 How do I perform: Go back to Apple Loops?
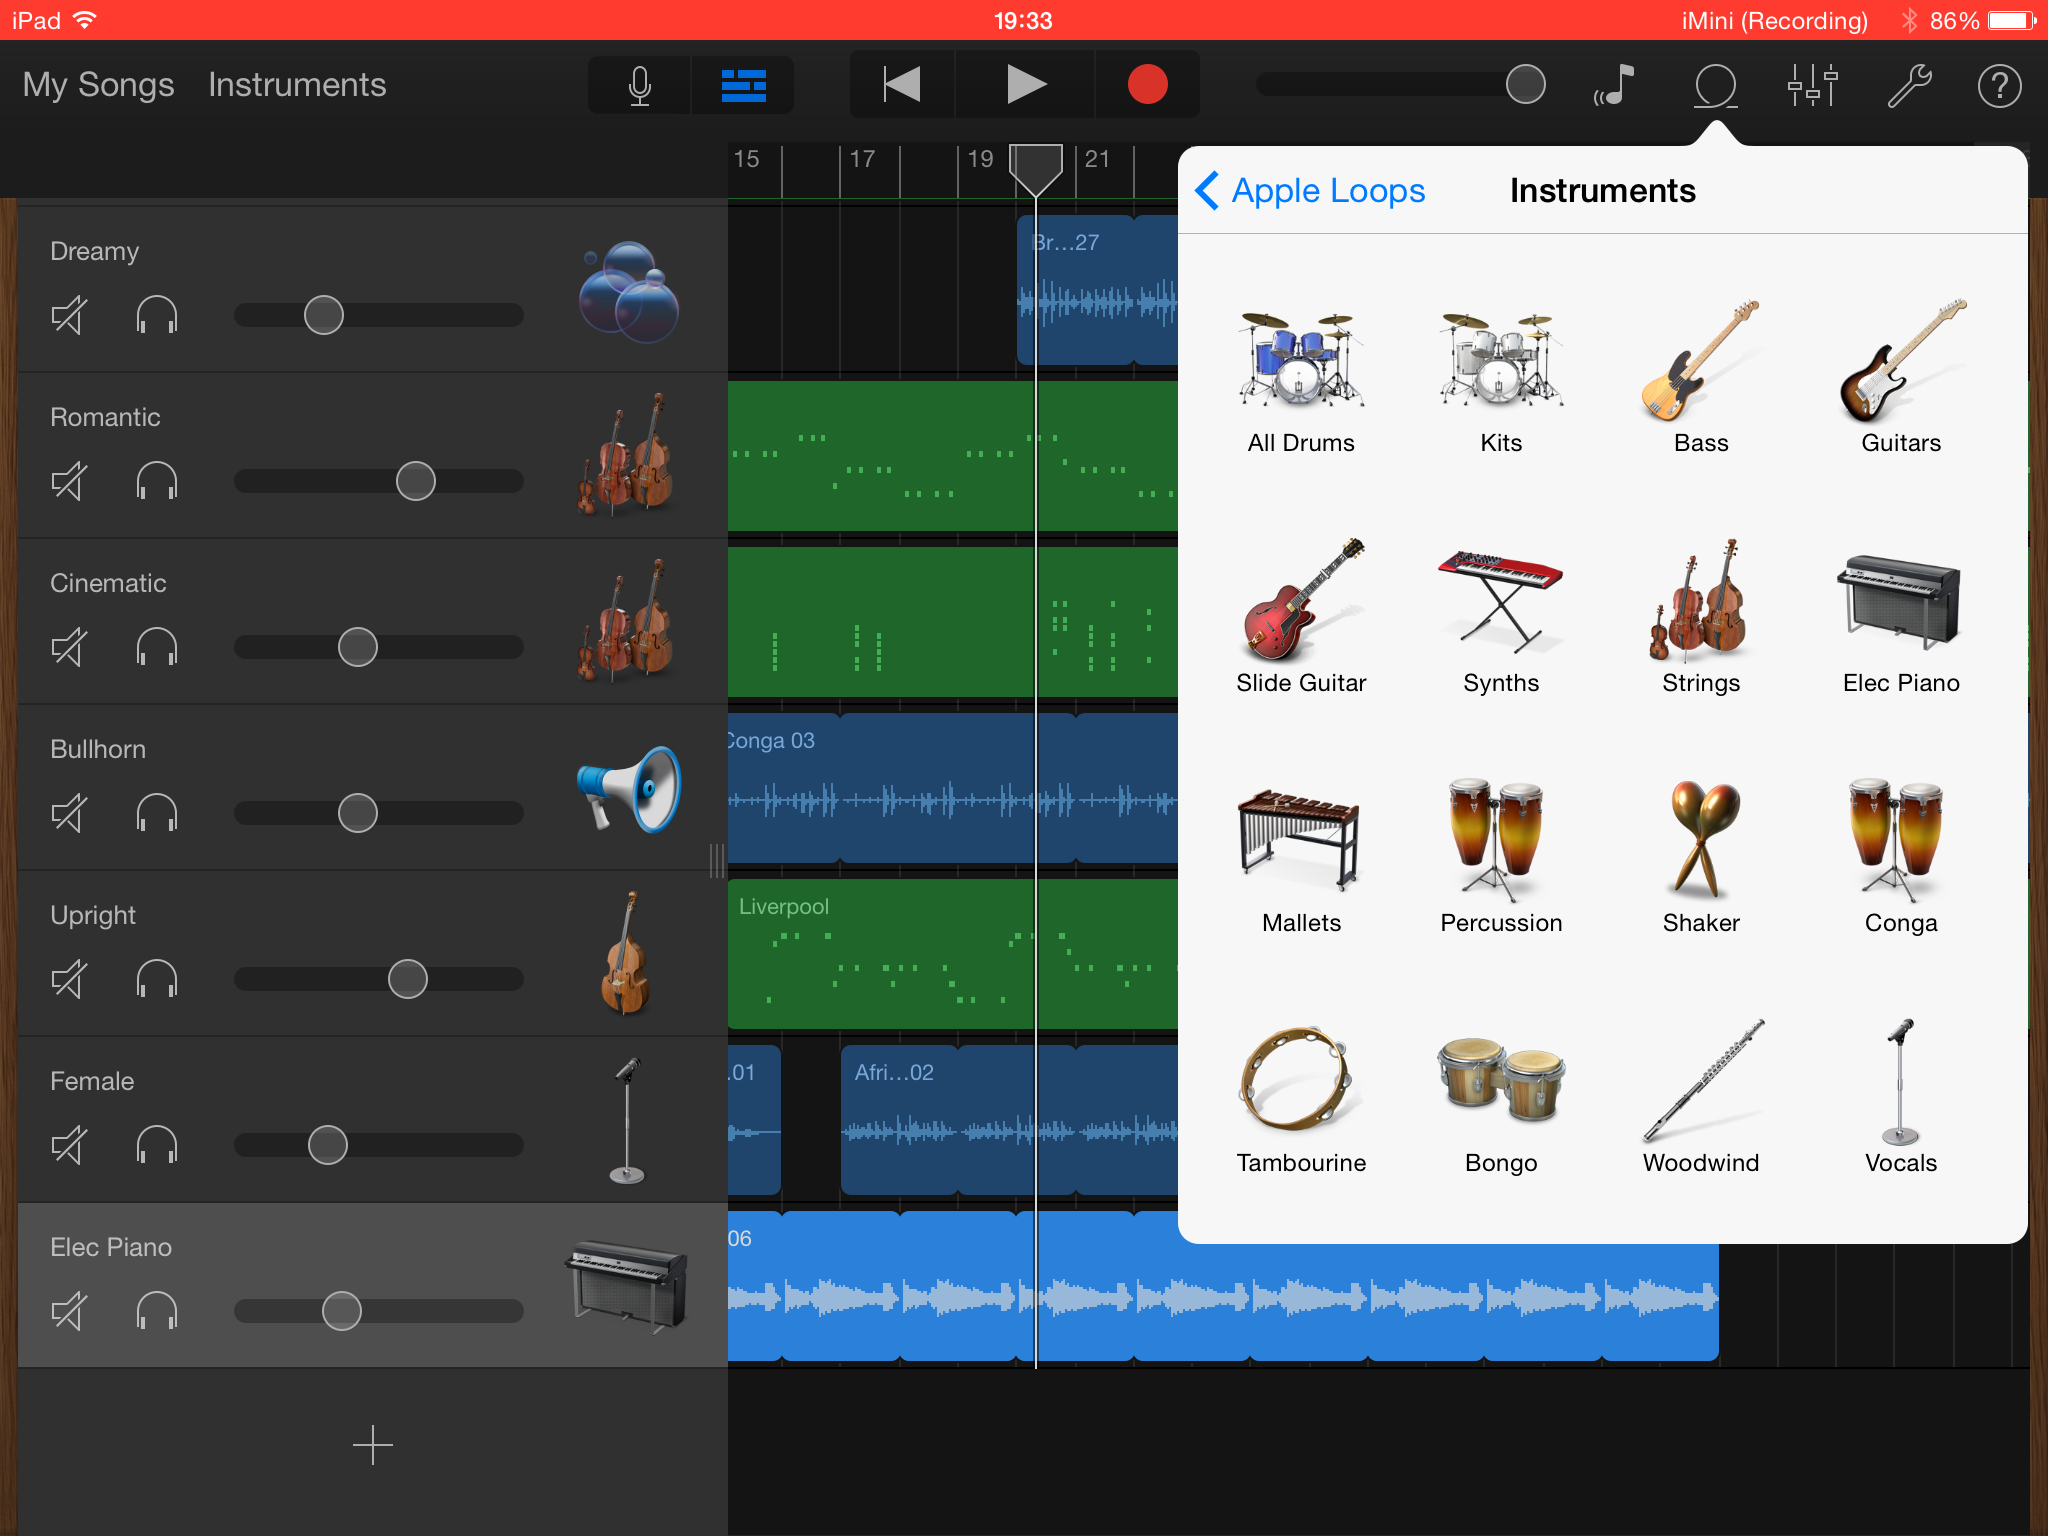[x=1310, y=190]
